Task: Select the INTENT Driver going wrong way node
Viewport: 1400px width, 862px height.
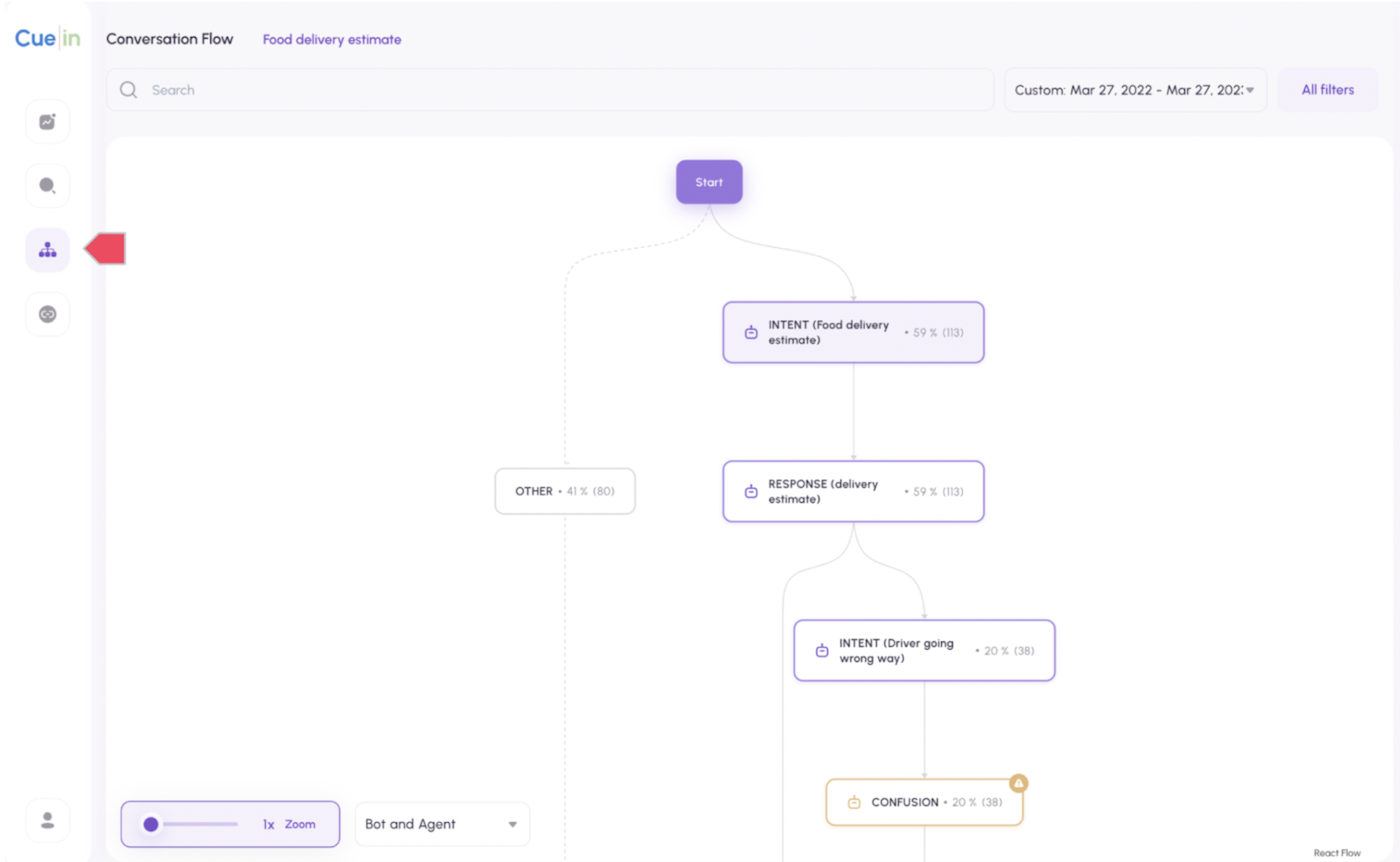Action: tap(924, 650)
